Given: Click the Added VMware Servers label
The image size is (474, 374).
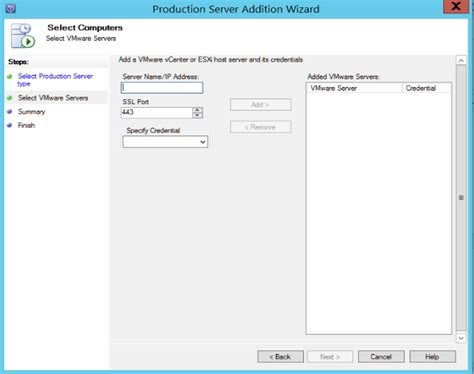Looking at the screenshot, I should (x=343, y=77).
